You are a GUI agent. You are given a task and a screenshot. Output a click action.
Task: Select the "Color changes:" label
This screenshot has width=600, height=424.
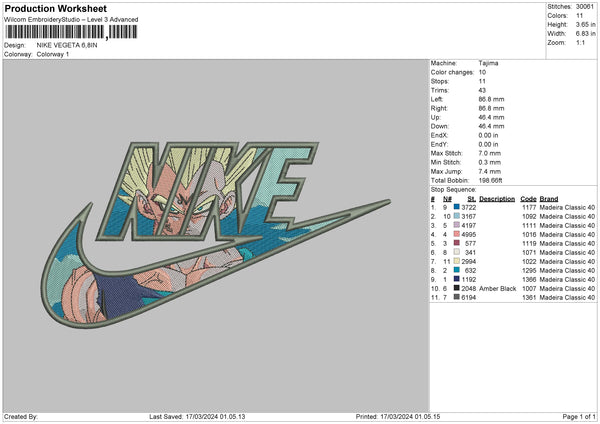pyautogui.click(x=452, y=72)
